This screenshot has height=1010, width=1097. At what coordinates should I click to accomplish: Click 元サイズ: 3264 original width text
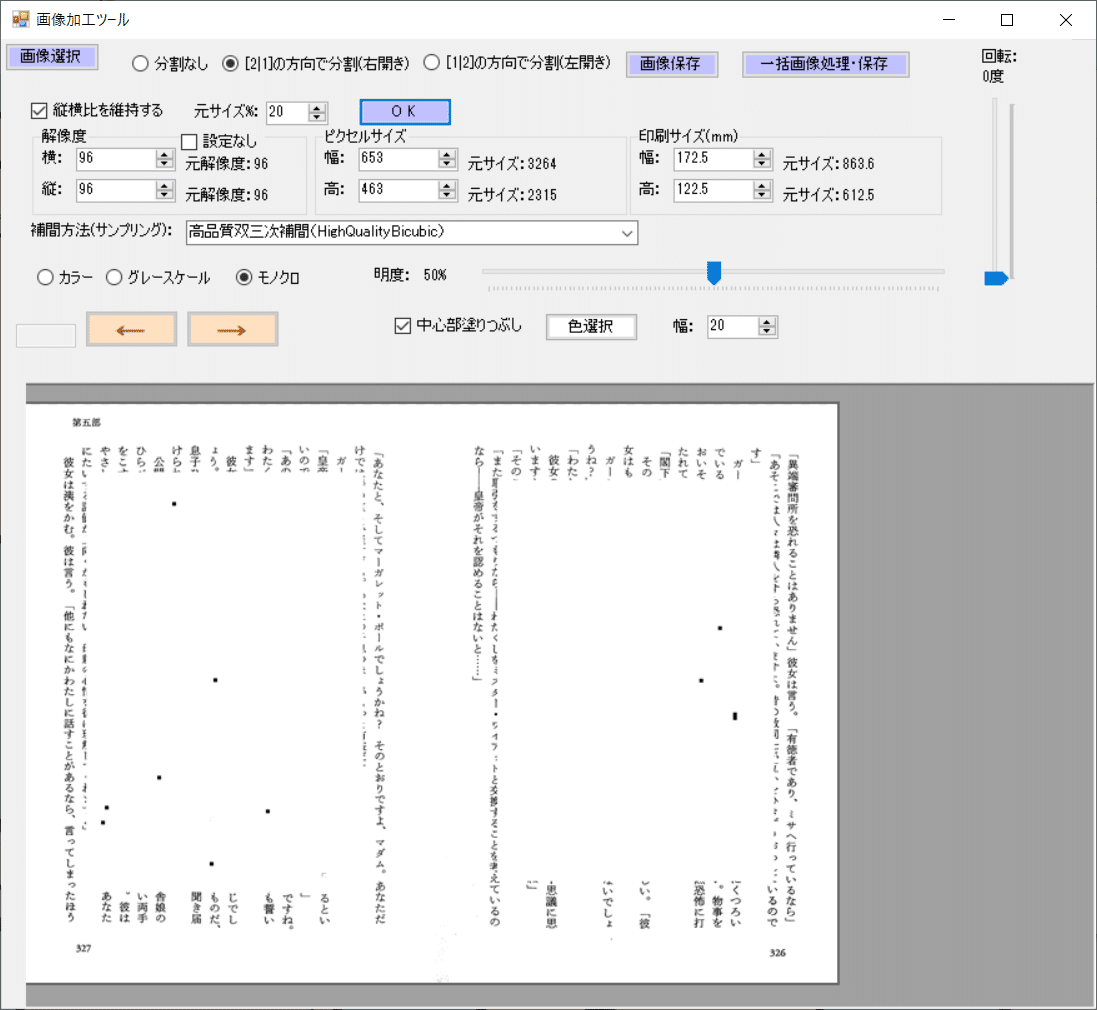pyautogui.click(x=512, y=164)
